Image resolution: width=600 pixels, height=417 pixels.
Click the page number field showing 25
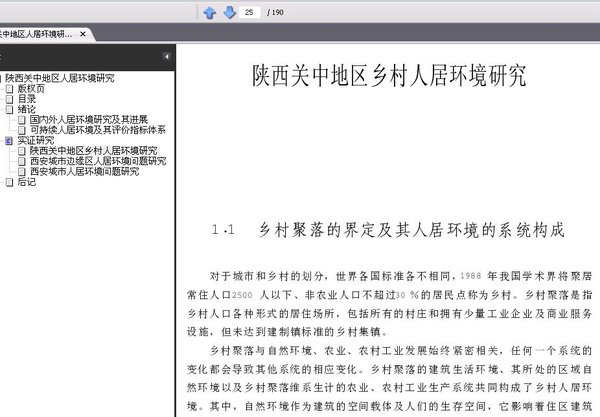[x=250, y=12]
